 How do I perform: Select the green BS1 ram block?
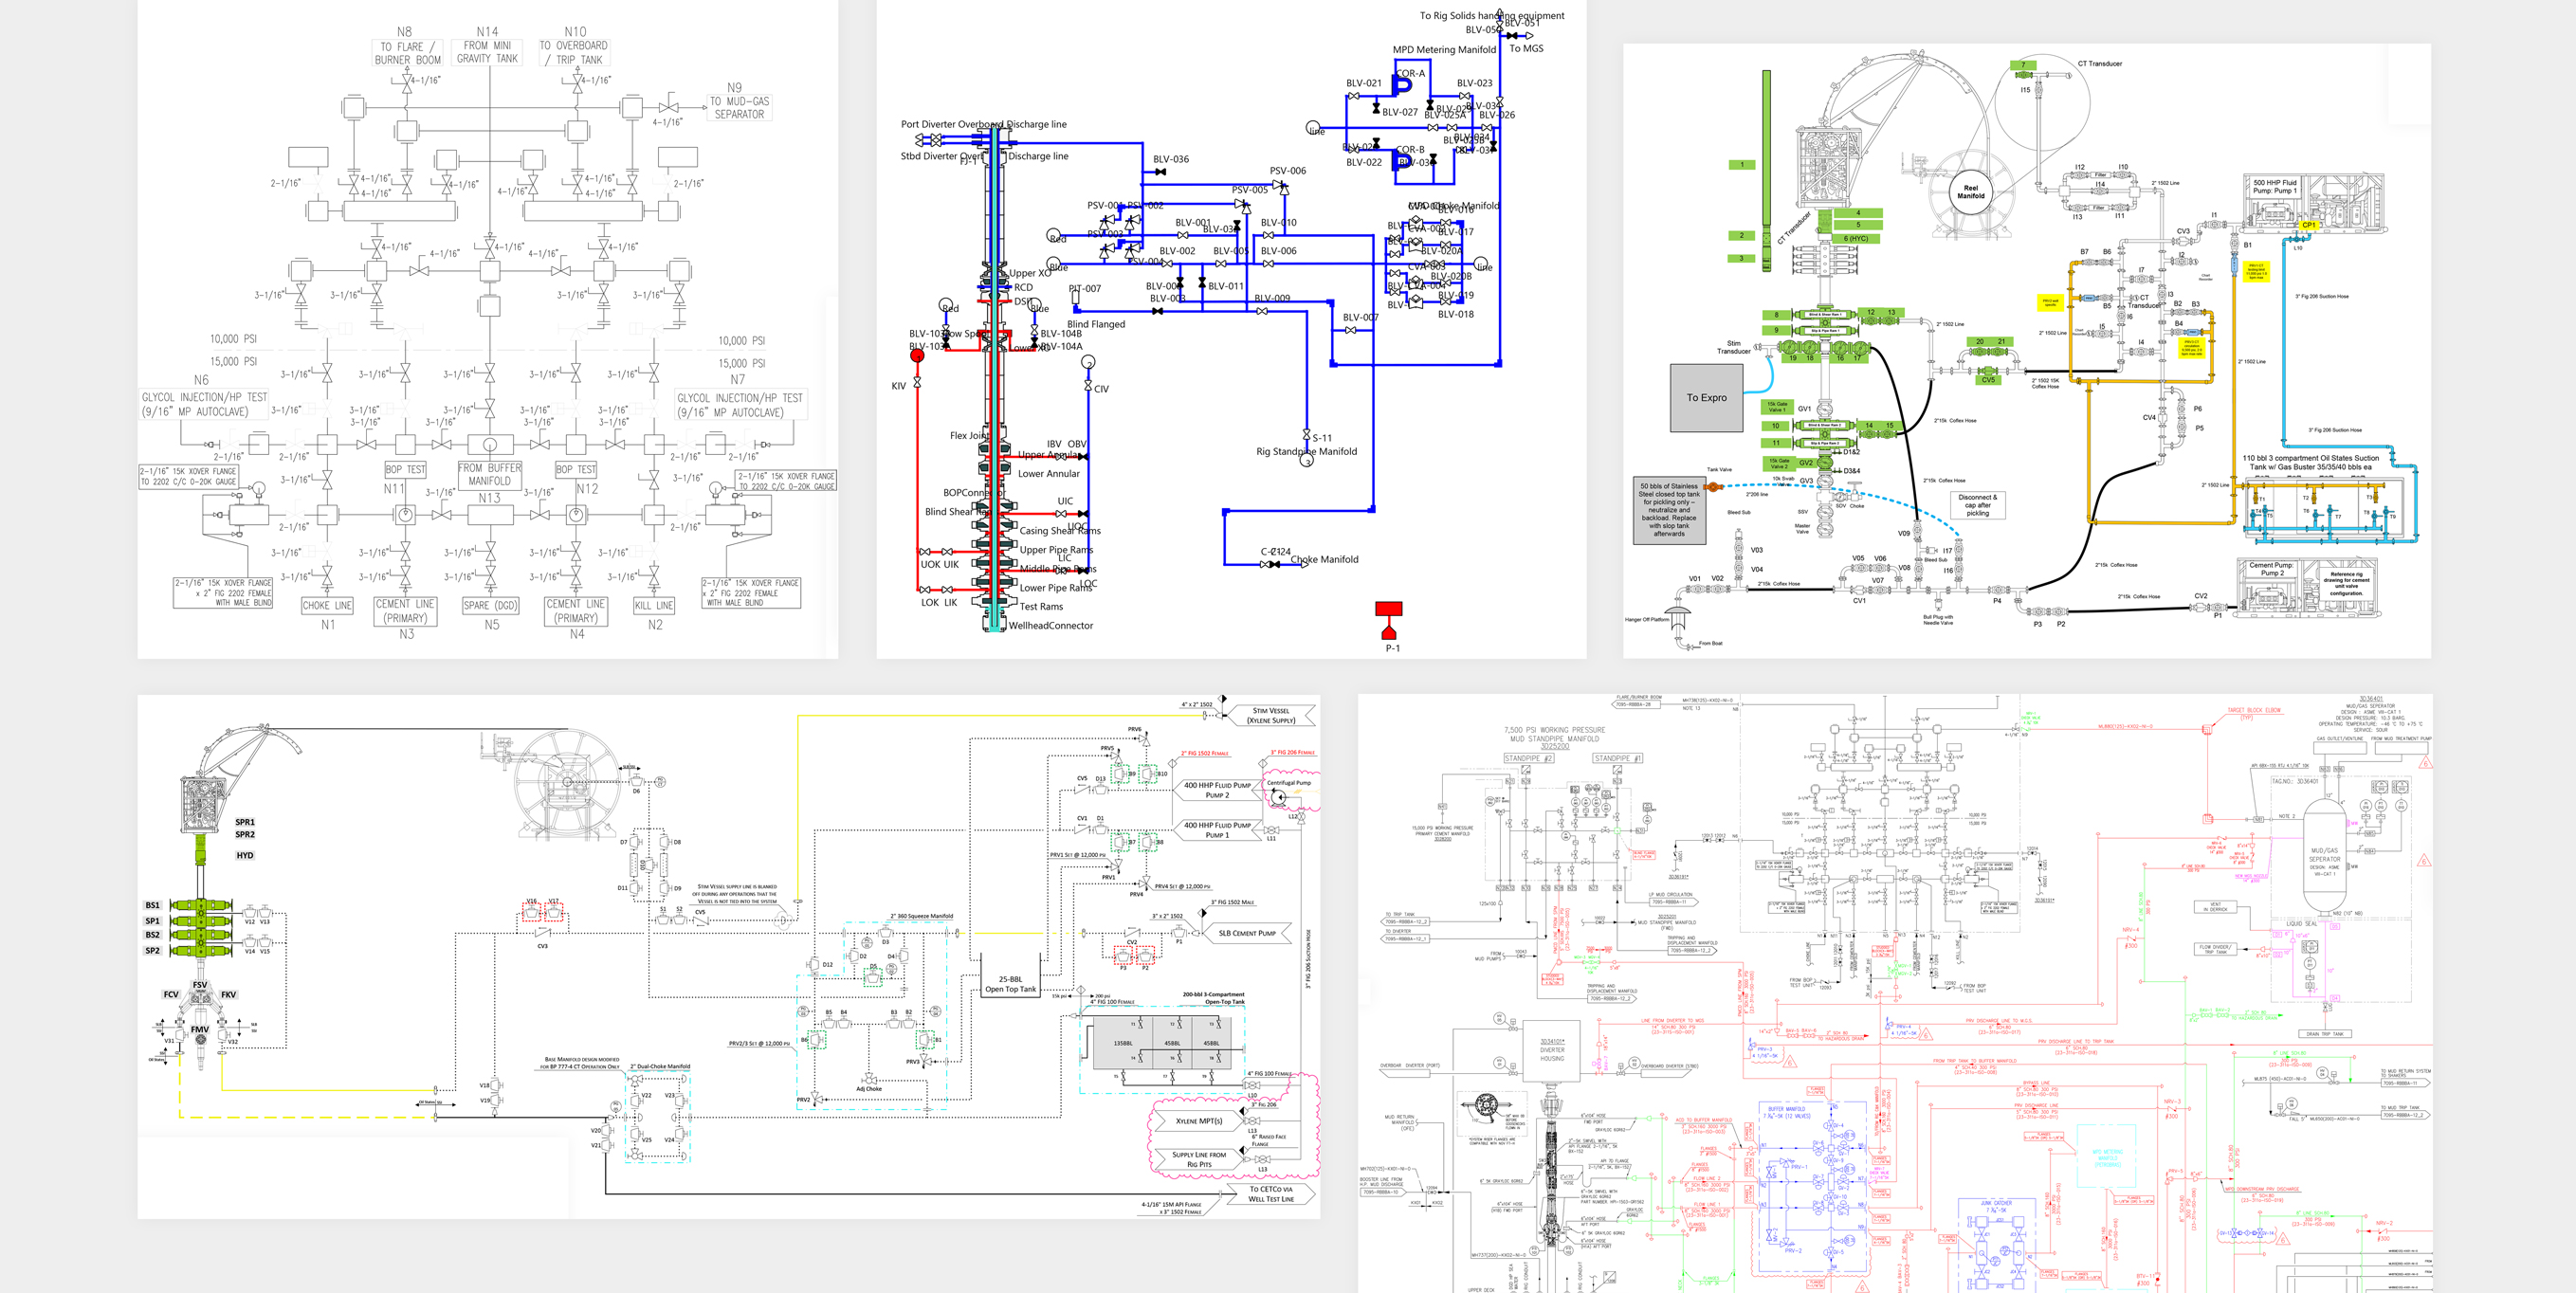click(x=201, y=906)
